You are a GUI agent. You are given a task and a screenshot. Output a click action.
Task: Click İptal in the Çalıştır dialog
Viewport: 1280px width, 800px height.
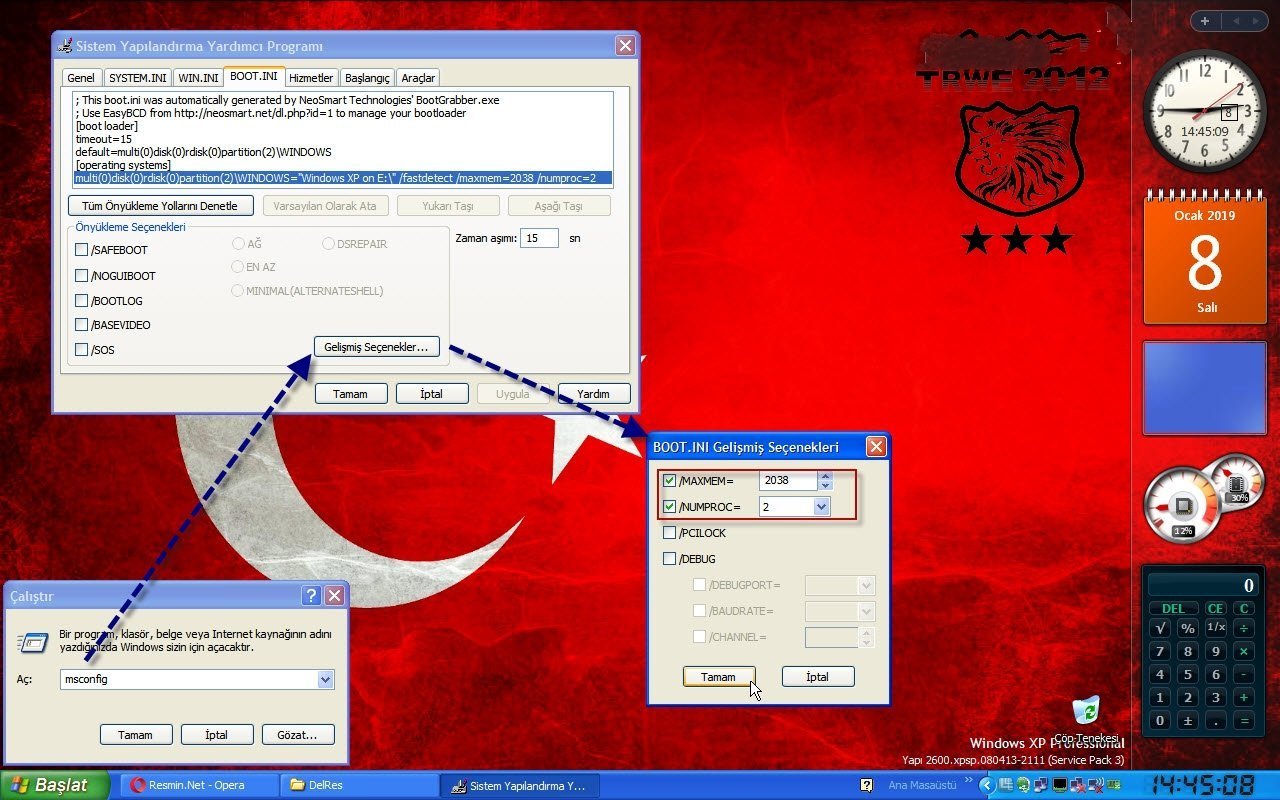pyautogui.click(x=217, y=735)
